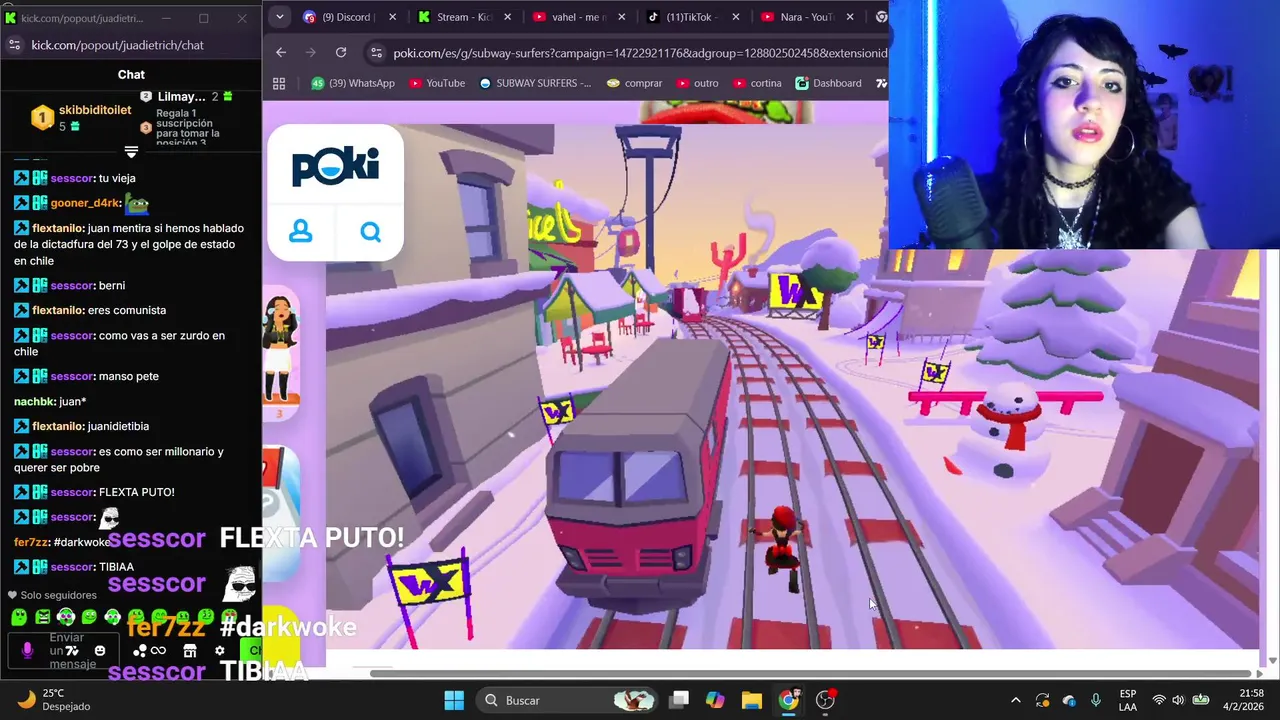
Task: Open the WhatsApp bookmark
Action: [352, 83]
